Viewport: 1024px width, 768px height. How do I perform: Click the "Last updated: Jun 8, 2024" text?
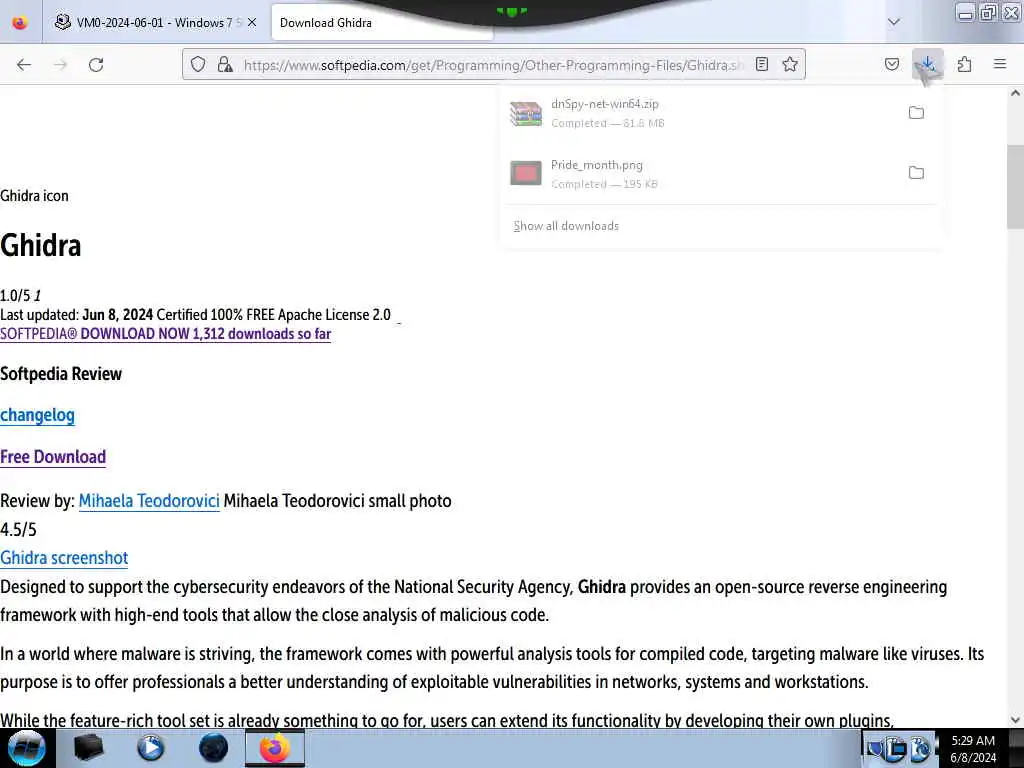[x=76, y=315]
